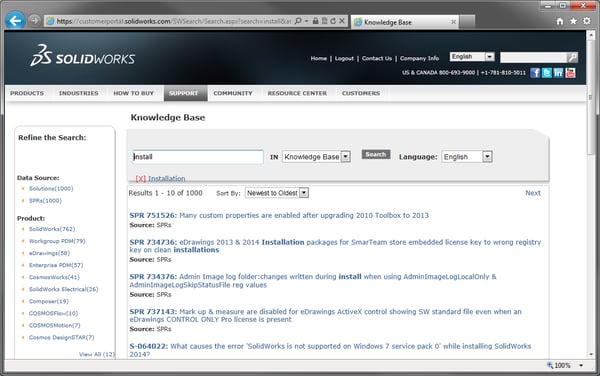The image size is (600, 376).
Task: Click the Company Info header link
Action: coord(419,59)
